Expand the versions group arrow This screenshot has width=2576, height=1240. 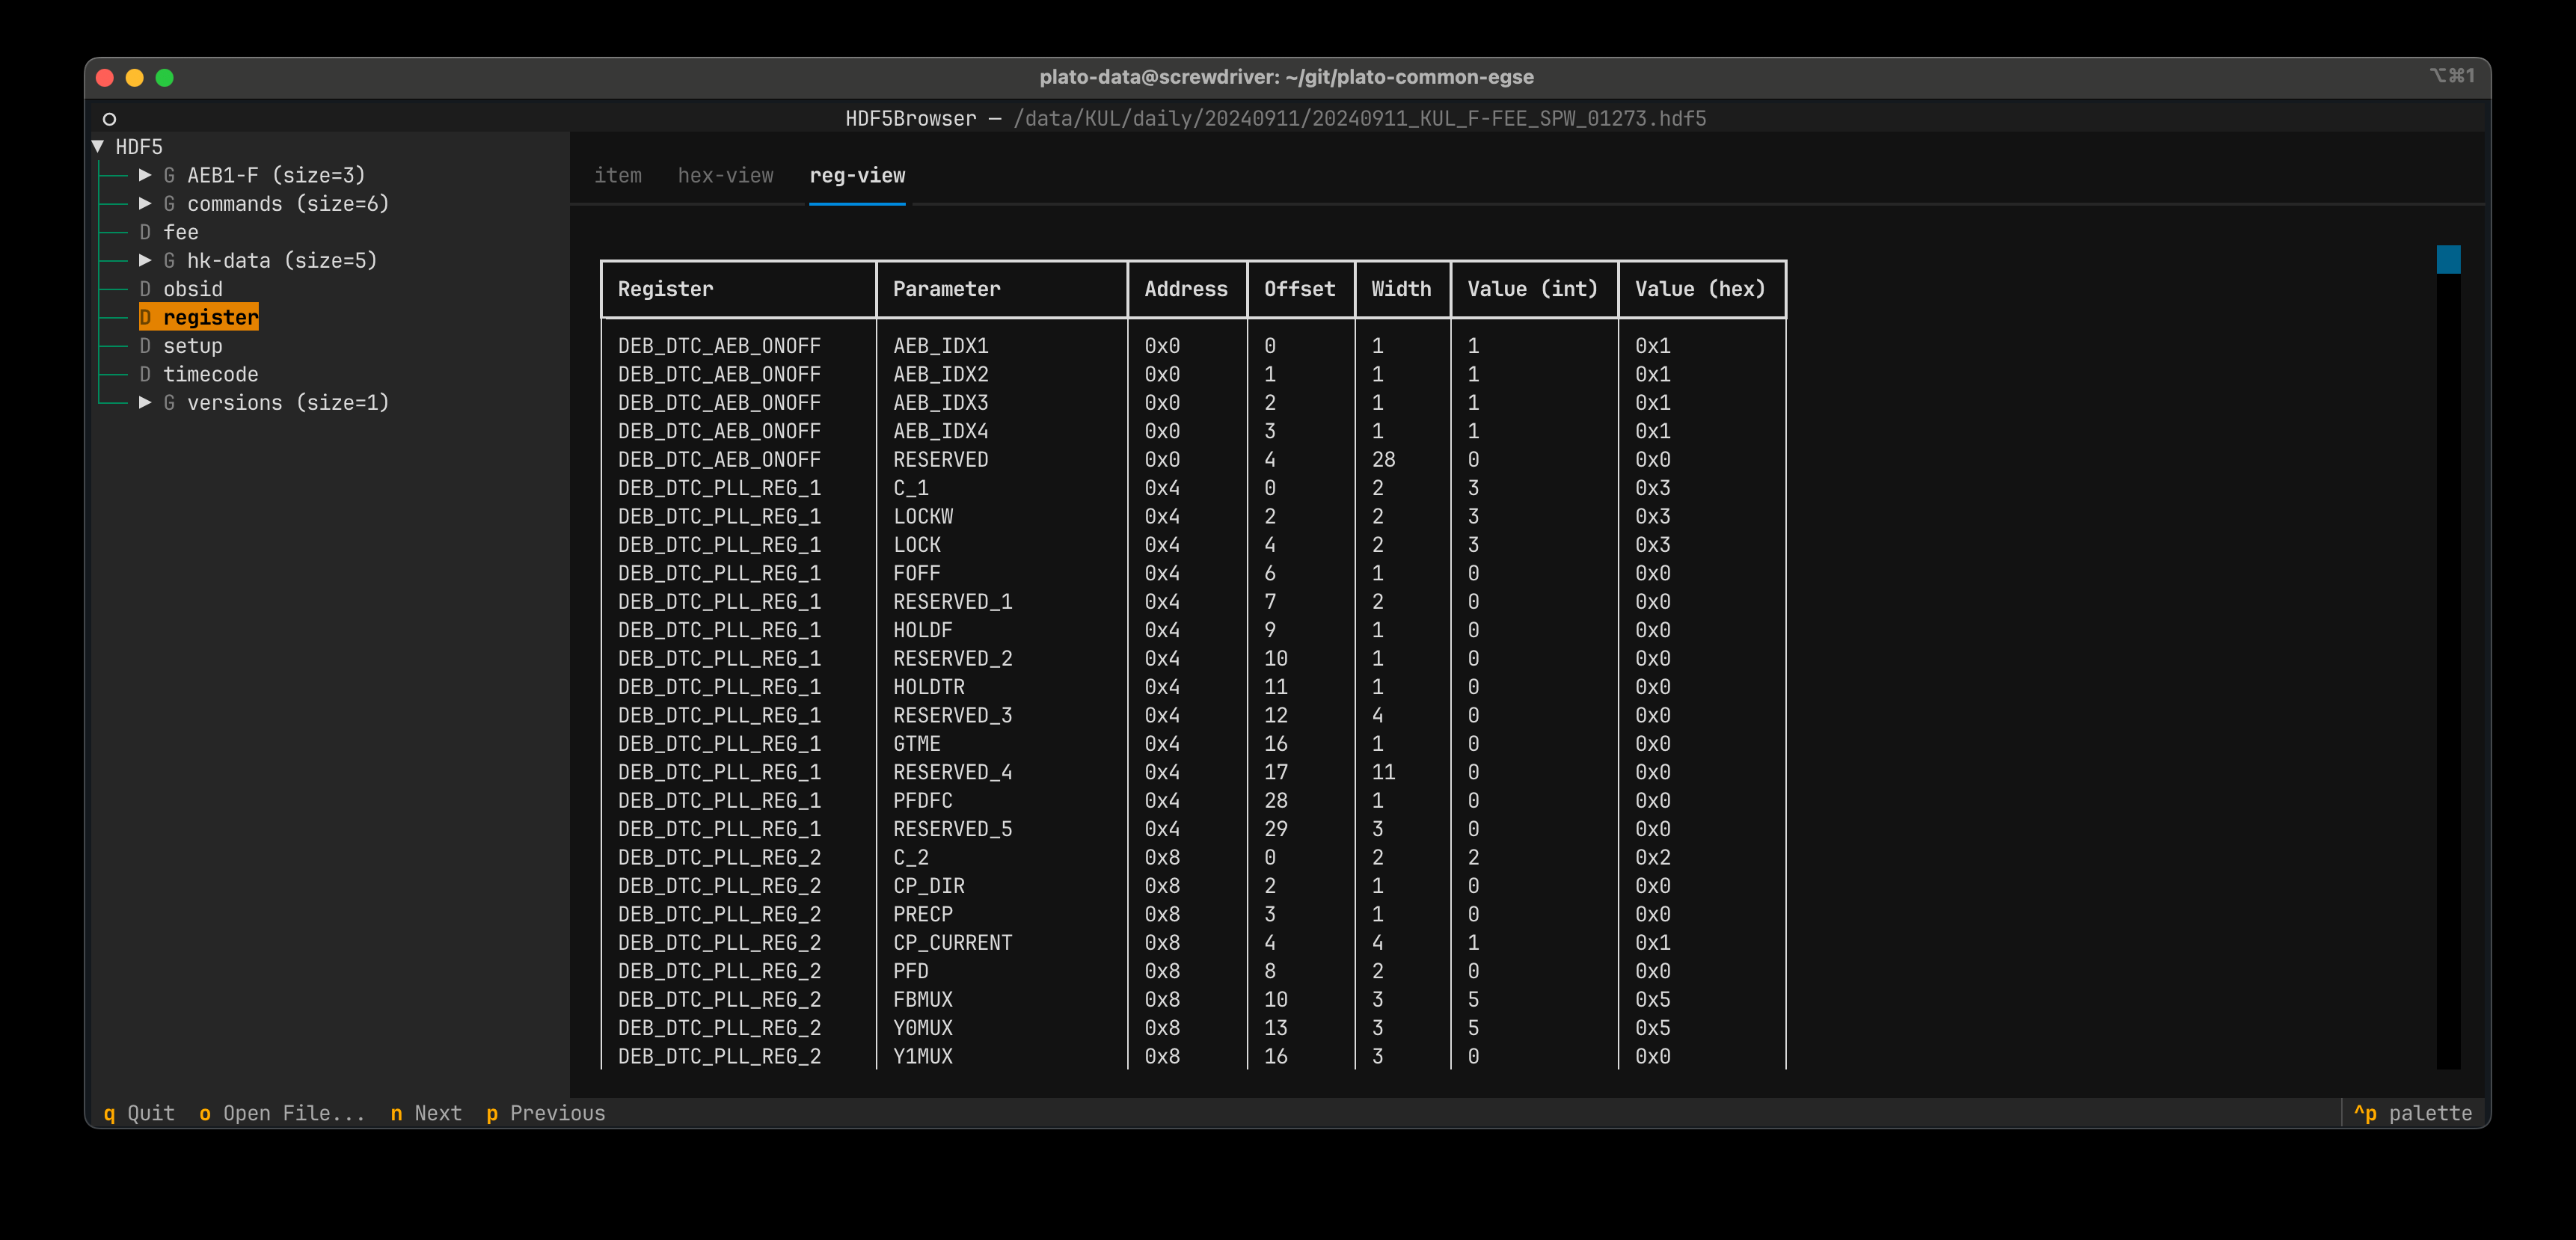click(145, 402)
